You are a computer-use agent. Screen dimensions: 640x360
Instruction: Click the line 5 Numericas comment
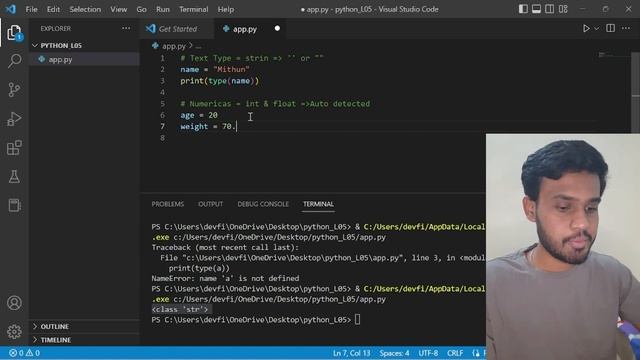coord(275,104)
